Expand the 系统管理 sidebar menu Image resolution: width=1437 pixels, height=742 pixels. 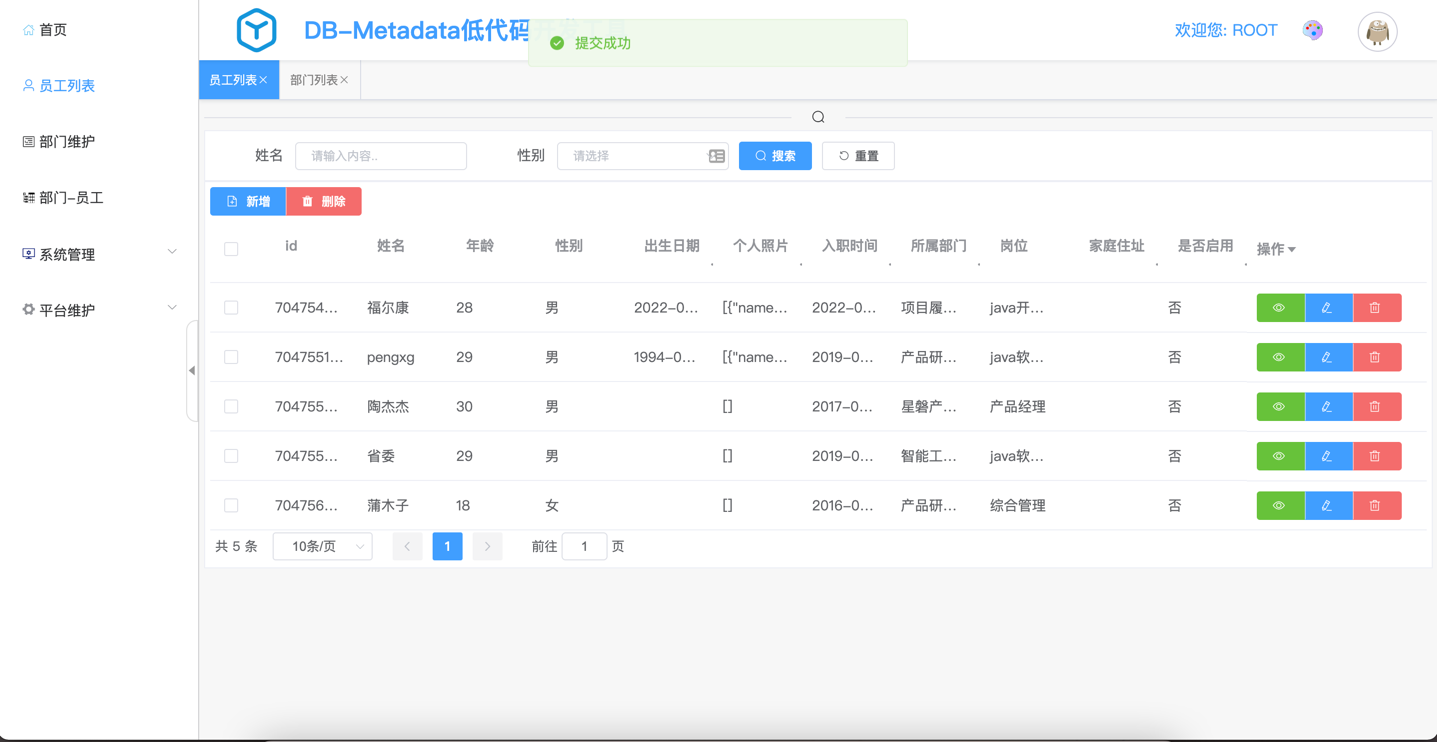(99, 254)
